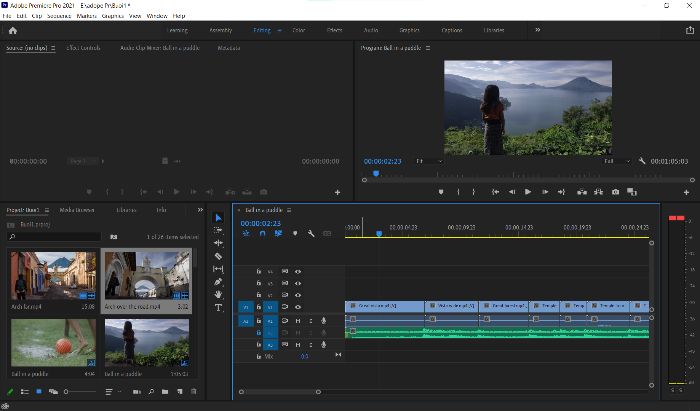Toggle A1 source patching button
700x411 pixels.
246,321
